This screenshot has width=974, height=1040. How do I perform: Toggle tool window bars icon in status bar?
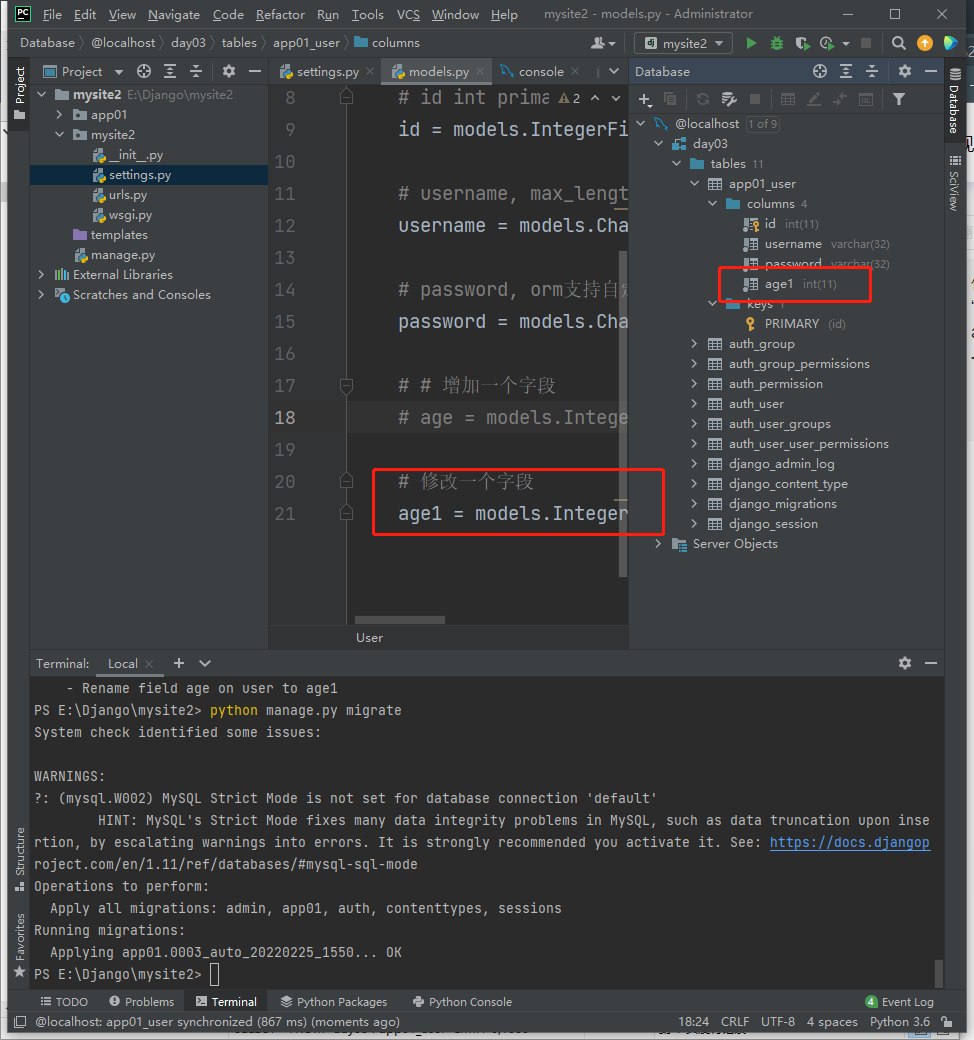(20, 1022)
